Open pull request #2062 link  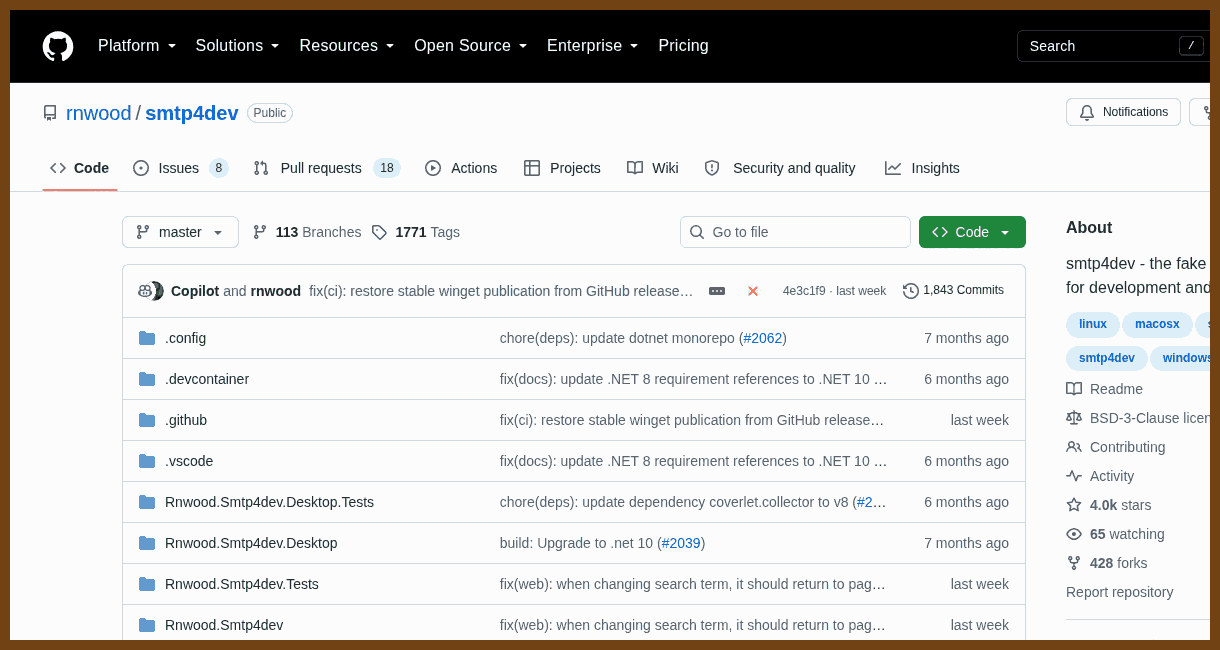763,338
